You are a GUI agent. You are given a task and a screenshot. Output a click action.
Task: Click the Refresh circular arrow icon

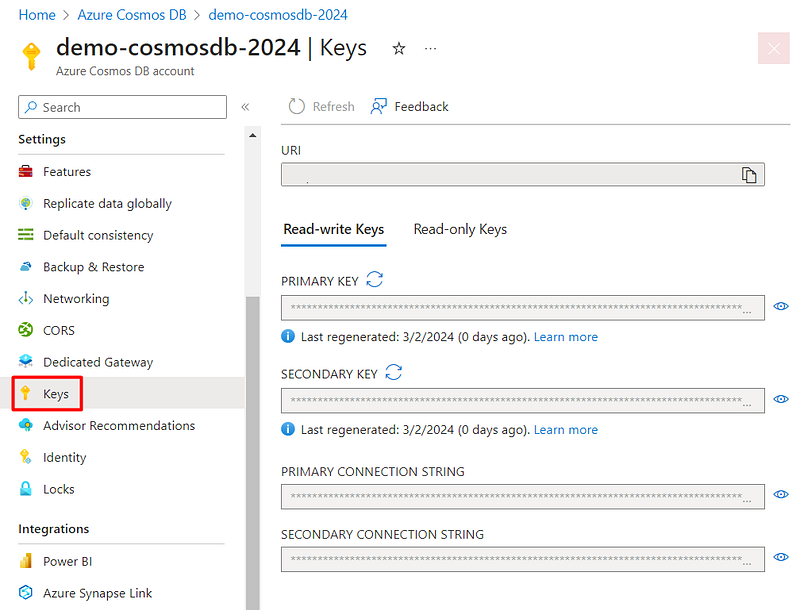[x=296, y=106]
